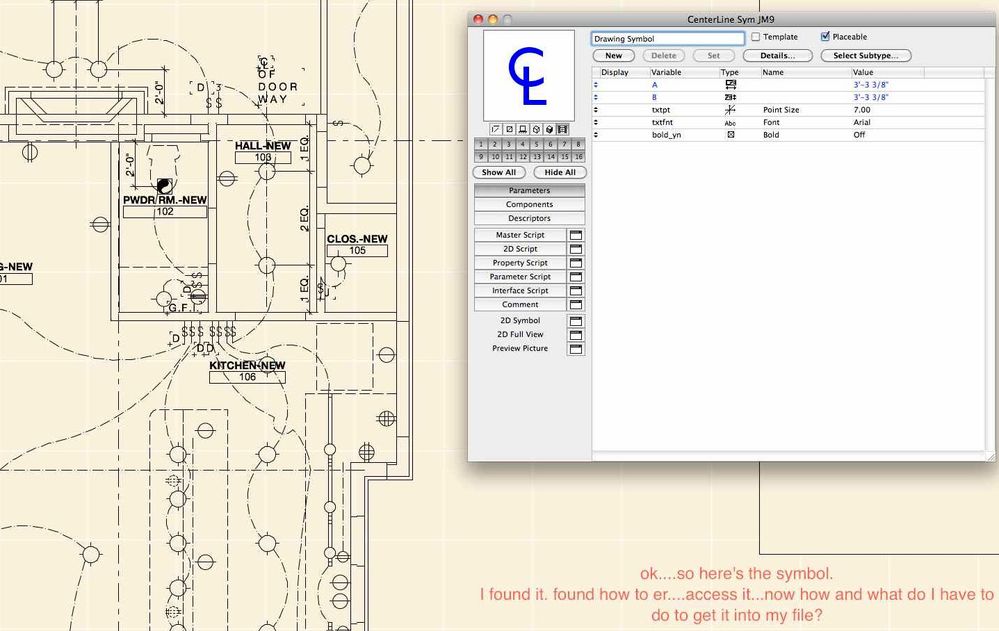Click the Details... button
The image size is (999, 631).
tap(778, 55)
